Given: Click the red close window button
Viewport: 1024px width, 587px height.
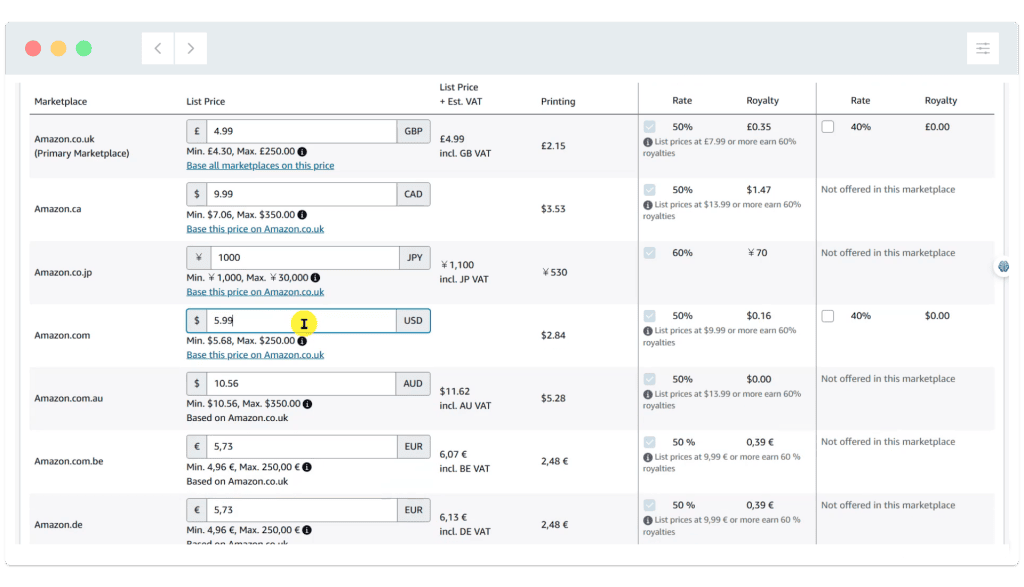Looking at the screenshot, I should point(33,48).
